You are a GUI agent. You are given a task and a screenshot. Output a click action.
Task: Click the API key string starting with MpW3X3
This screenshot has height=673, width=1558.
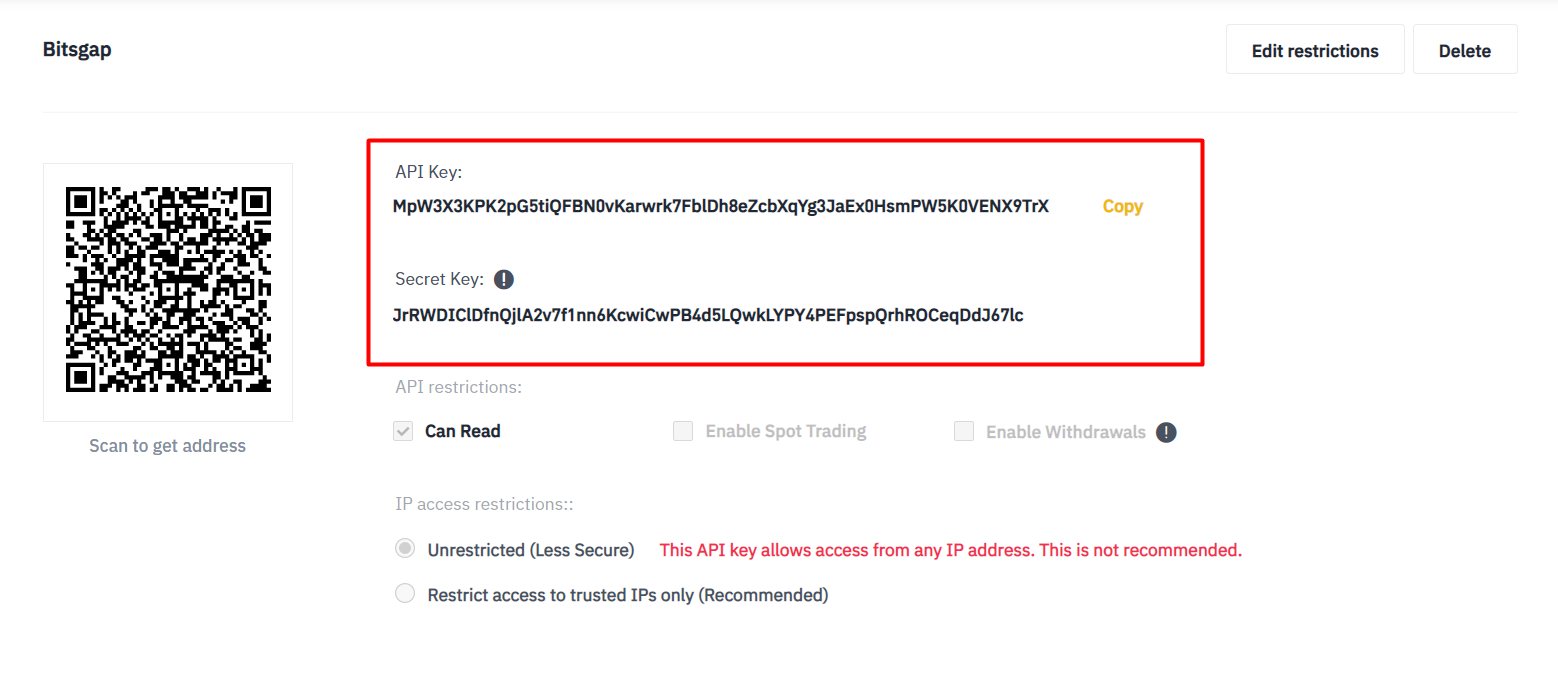tap(720, 207)
